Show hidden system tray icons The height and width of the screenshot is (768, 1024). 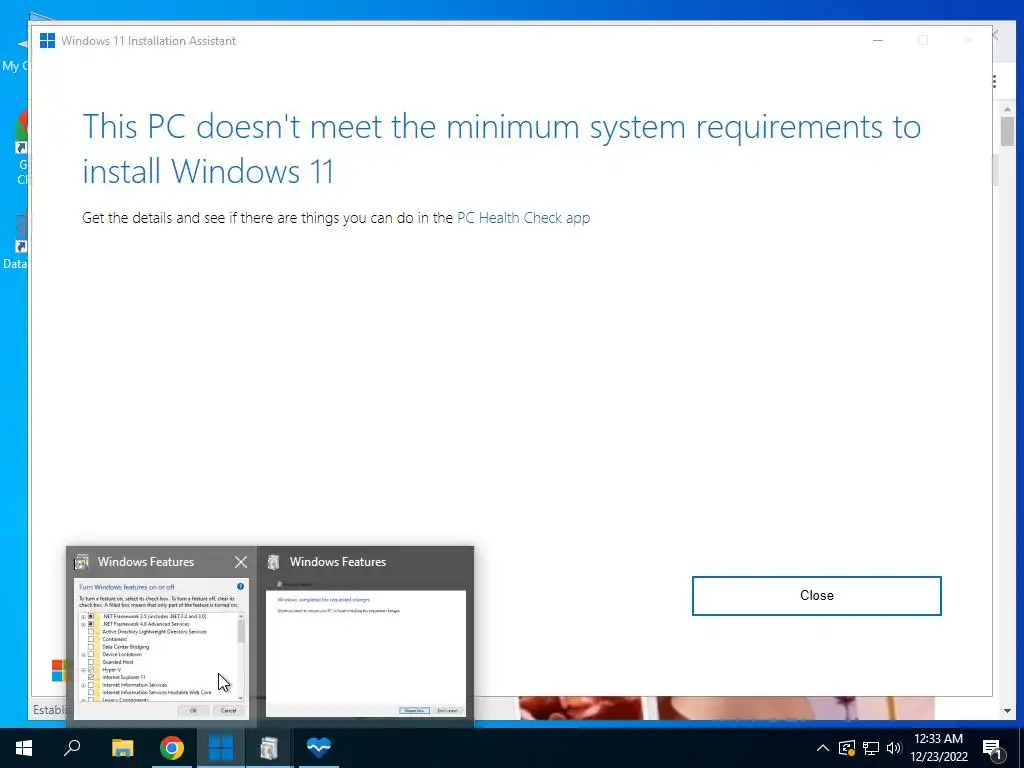click(823, 748)
